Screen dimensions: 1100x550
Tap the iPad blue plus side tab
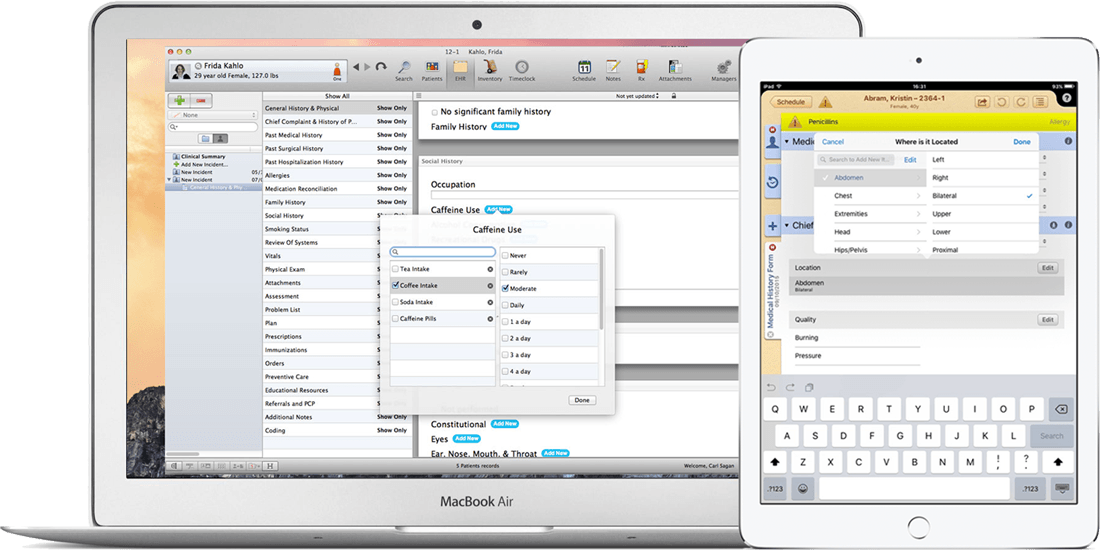[x=772, y=226]
